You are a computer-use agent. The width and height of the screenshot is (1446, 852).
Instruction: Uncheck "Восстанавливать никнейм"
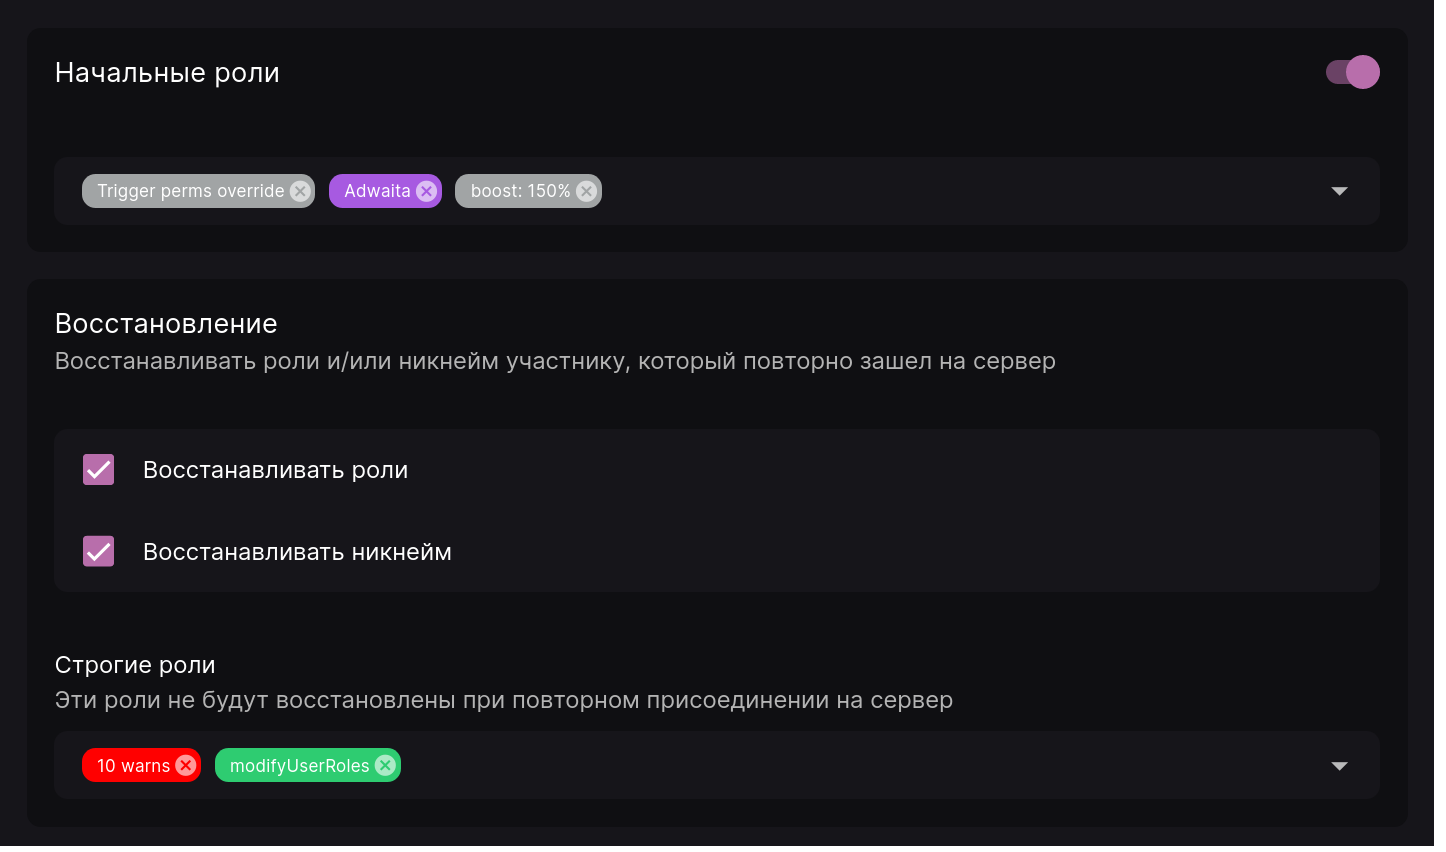click(x=98, y=551)
